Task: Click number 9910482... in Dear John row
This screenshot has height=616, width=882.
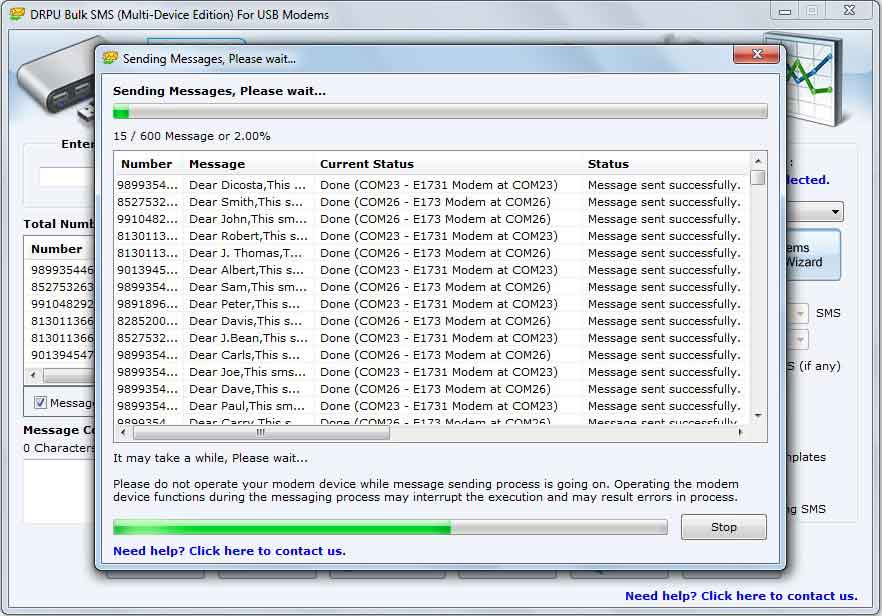Action: (147, 219)
